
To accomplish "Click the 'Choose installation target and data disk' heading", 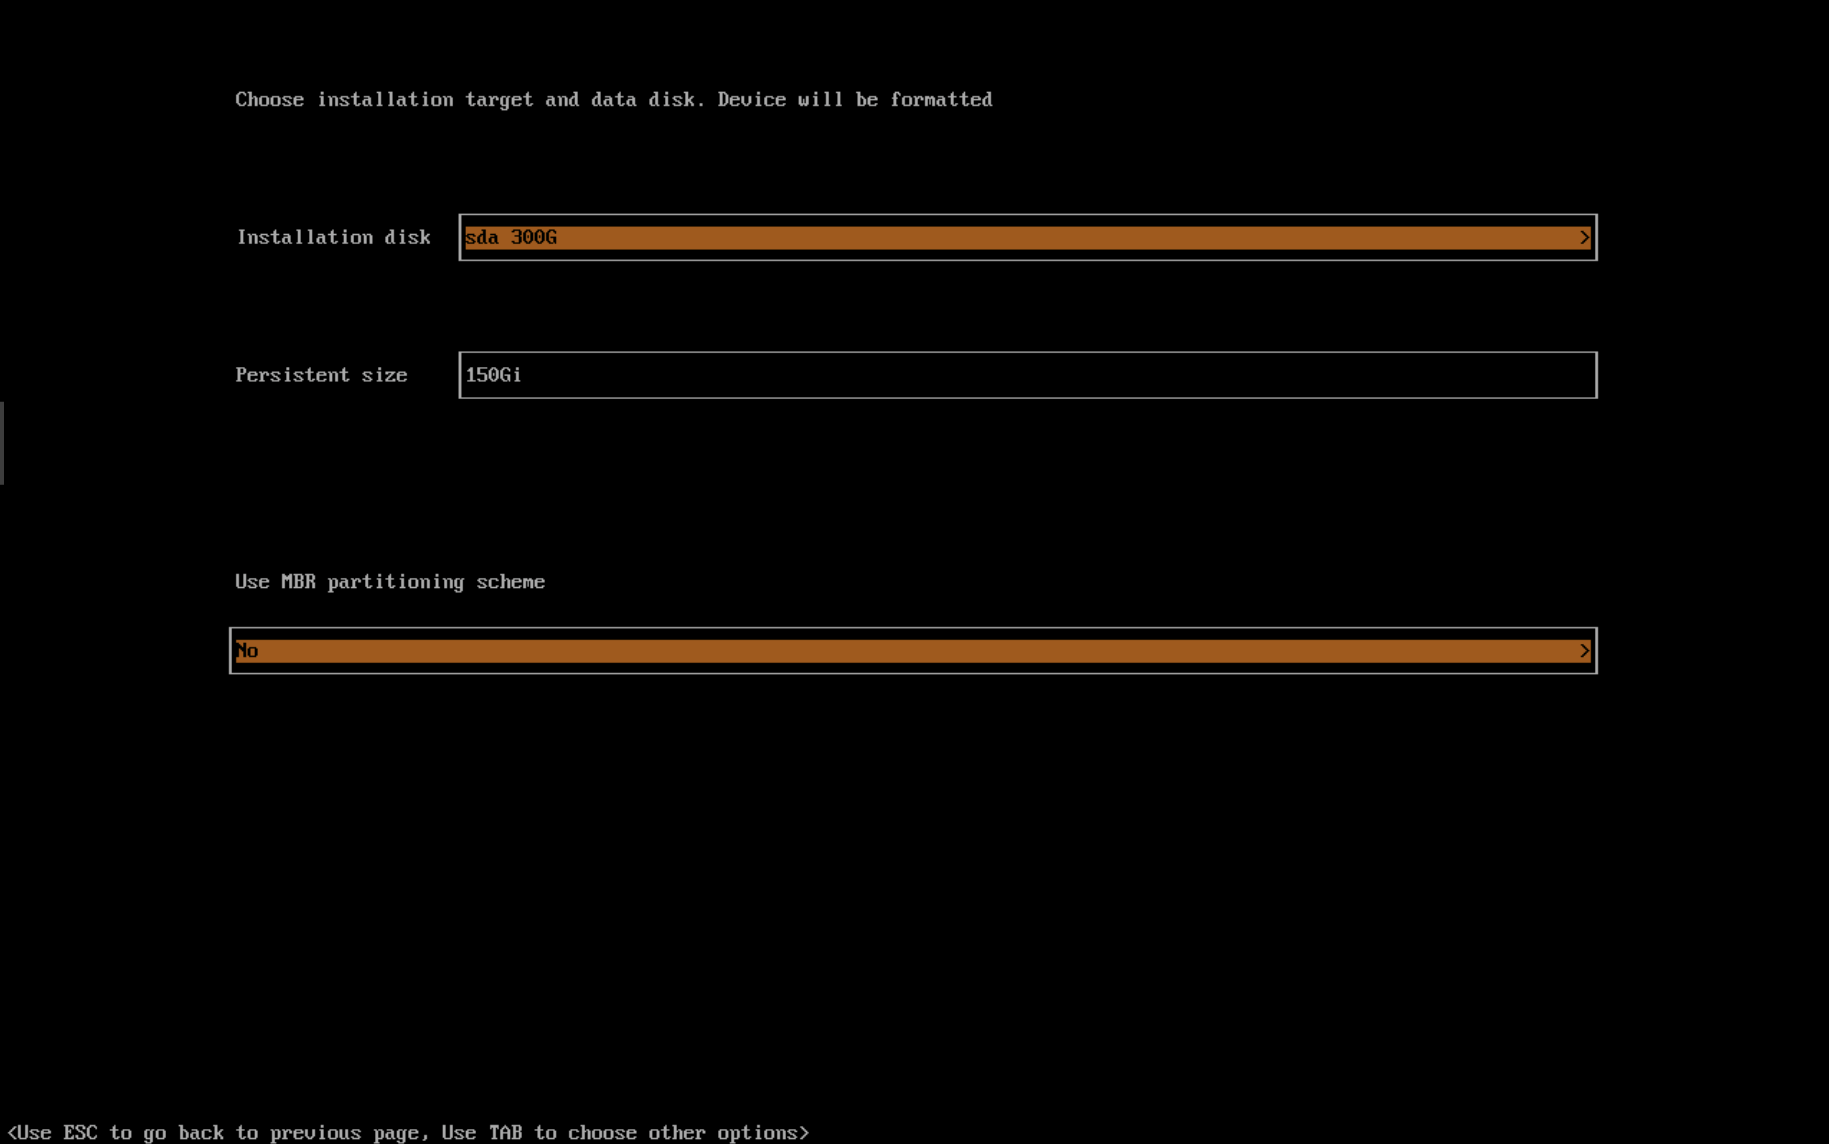I will click(x=614, y=100).
